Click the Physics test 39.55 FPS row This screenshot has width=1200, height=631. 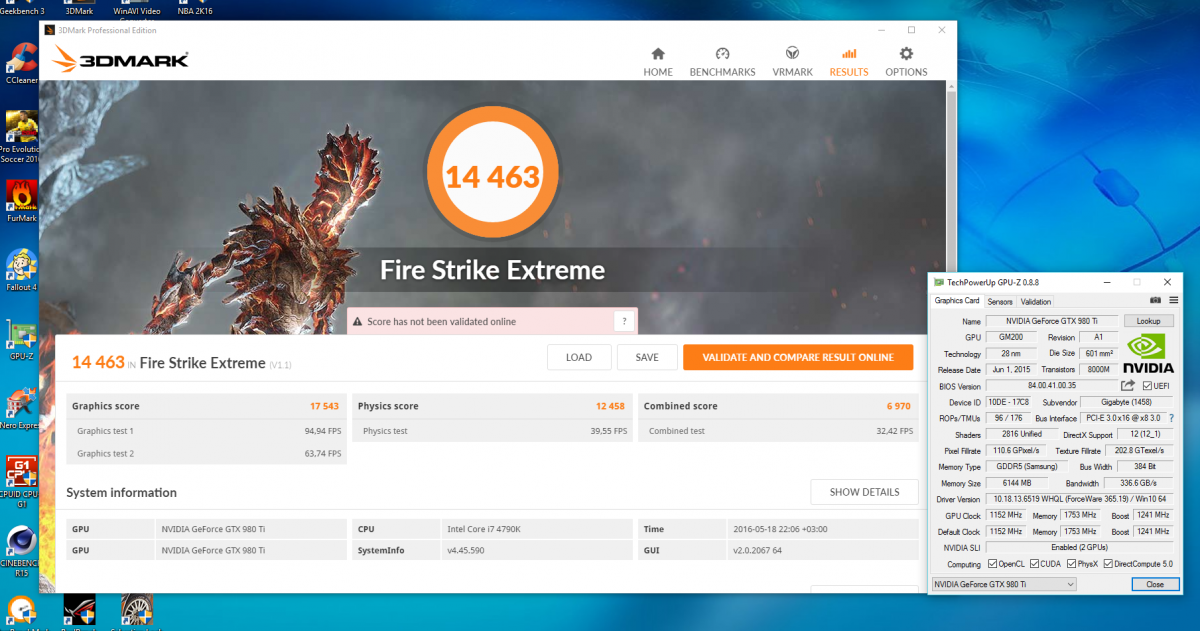(x=494, y=431)
